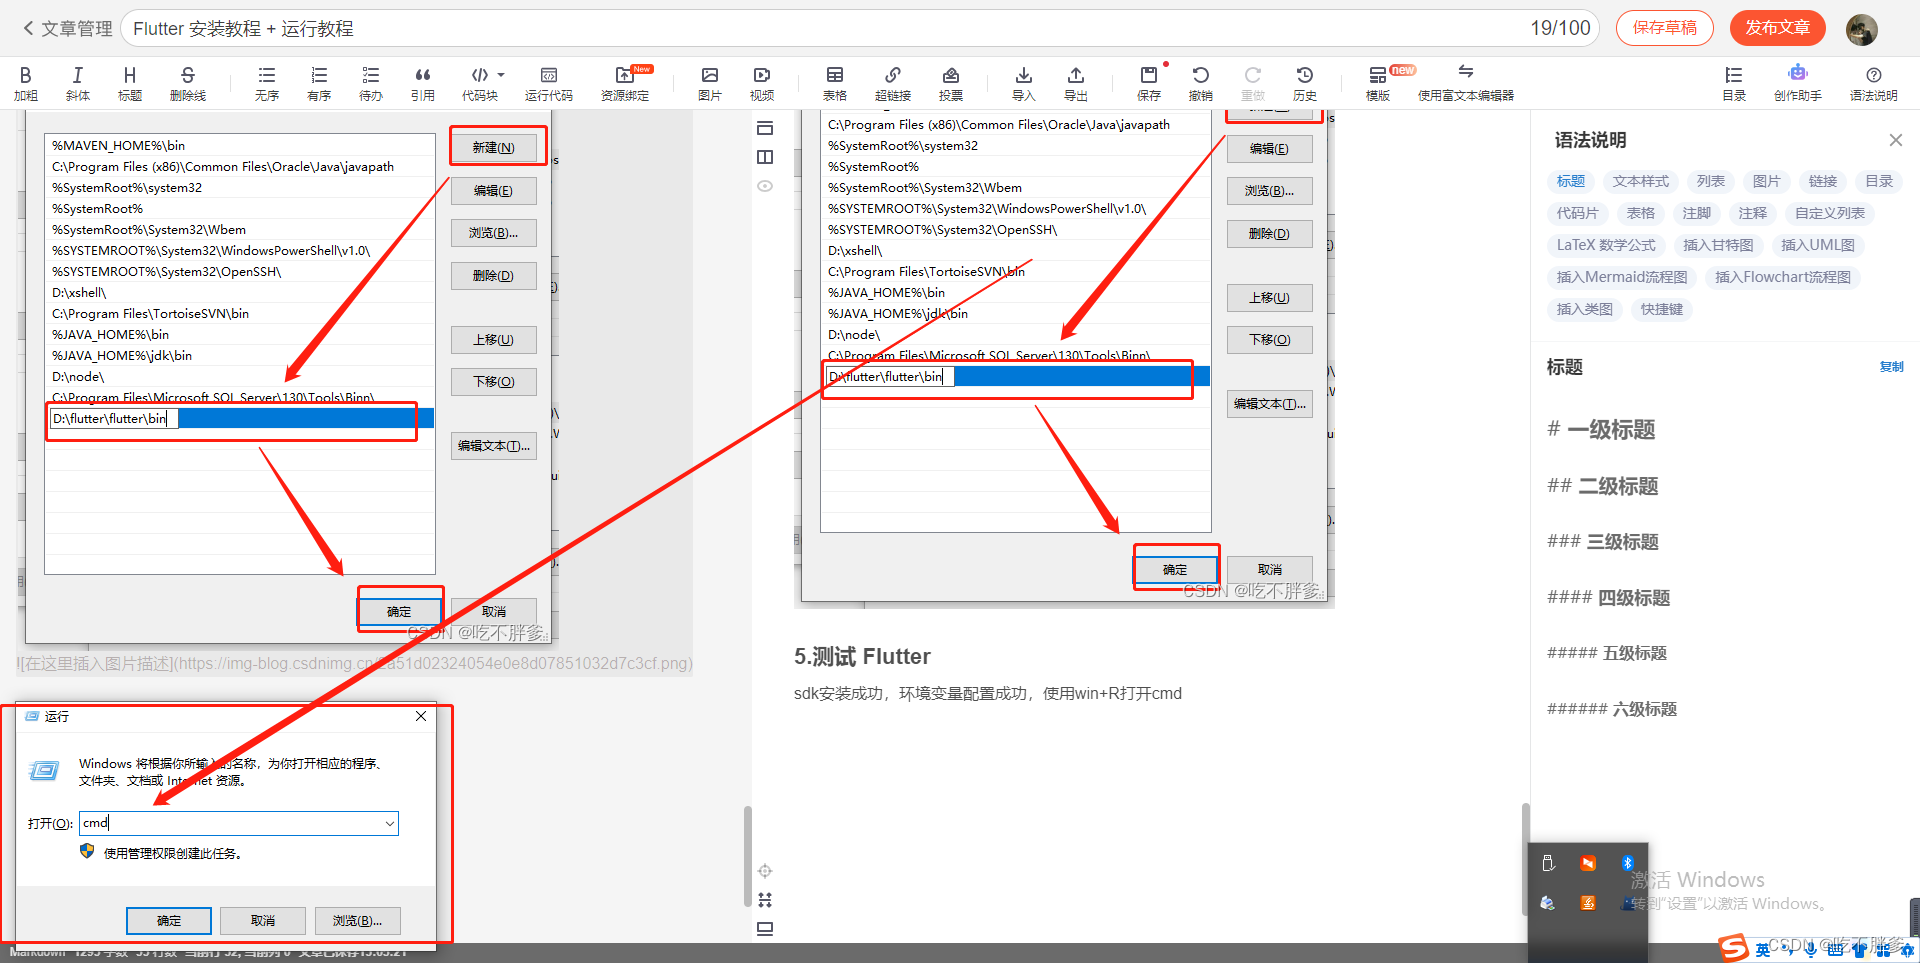Select the 插入甘特图 tab
This screenshot has height=963, width=1920.
point(1718,245)
